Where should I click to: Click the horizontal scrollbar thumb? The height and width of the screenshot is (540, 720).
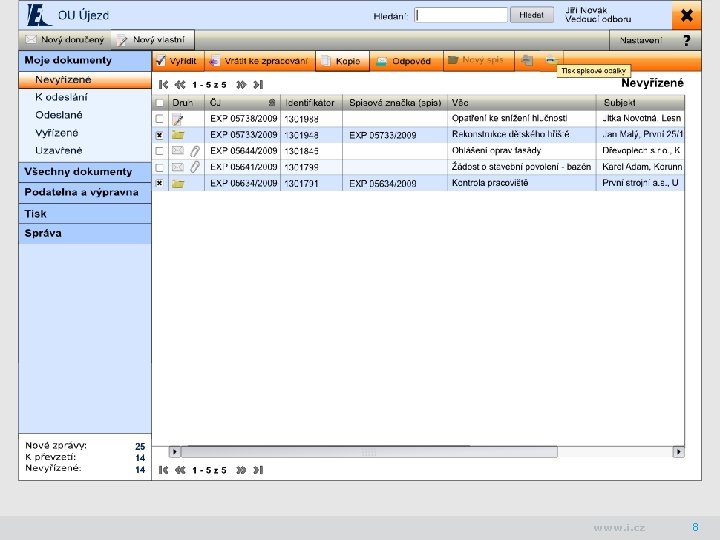370,452
